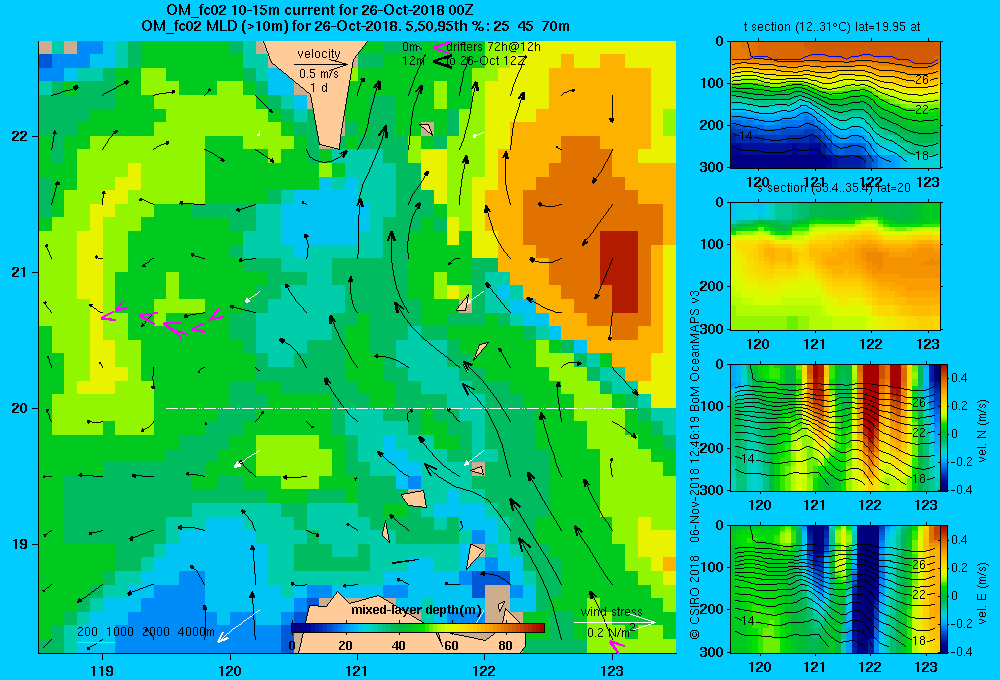The image size is (1000, 680).
Task: Click the title 'OM_fc02 10-15m current for 26-Oct-2018 00Z'
Action: [320, 10]
